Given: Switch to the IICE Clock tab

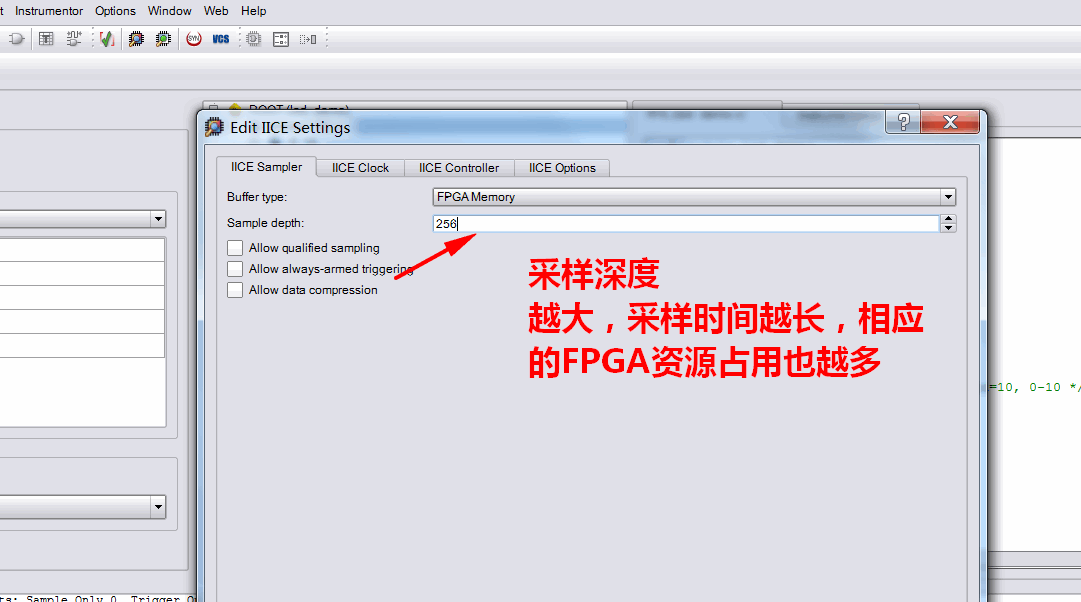Looking at the screenshot, I should [x=361, y=168].
